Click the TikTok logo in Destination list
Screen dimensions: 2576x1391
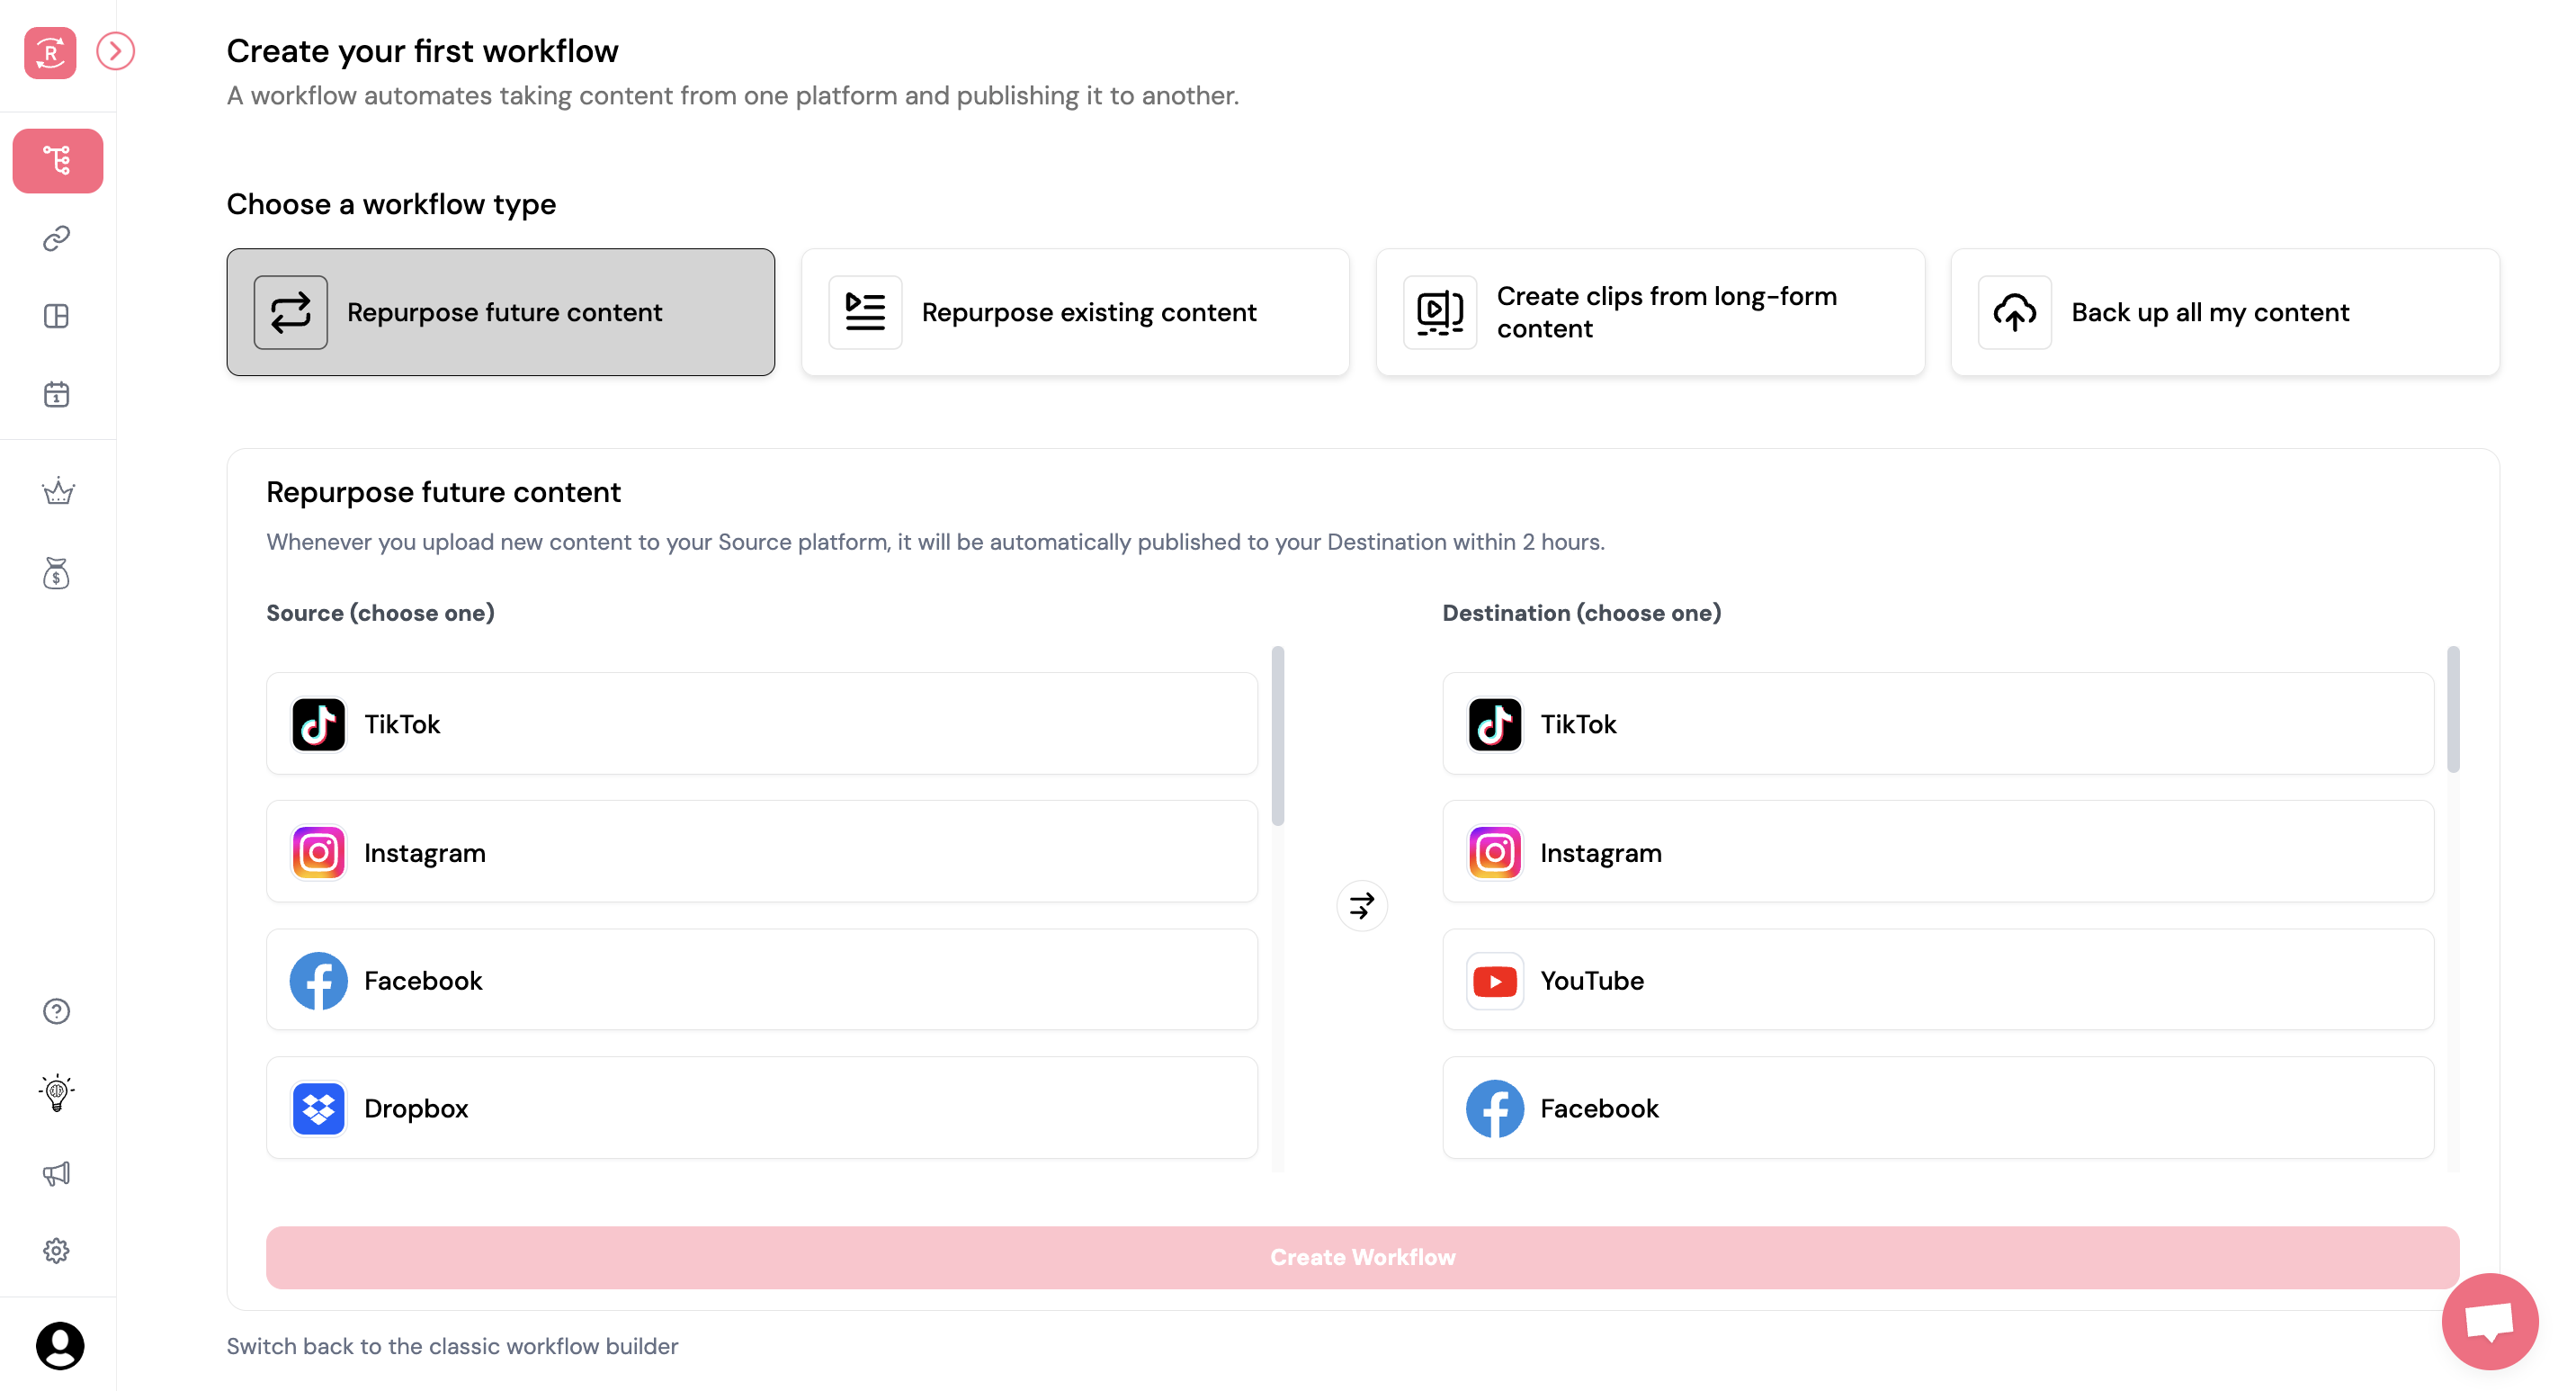[x=1495, y=724]
